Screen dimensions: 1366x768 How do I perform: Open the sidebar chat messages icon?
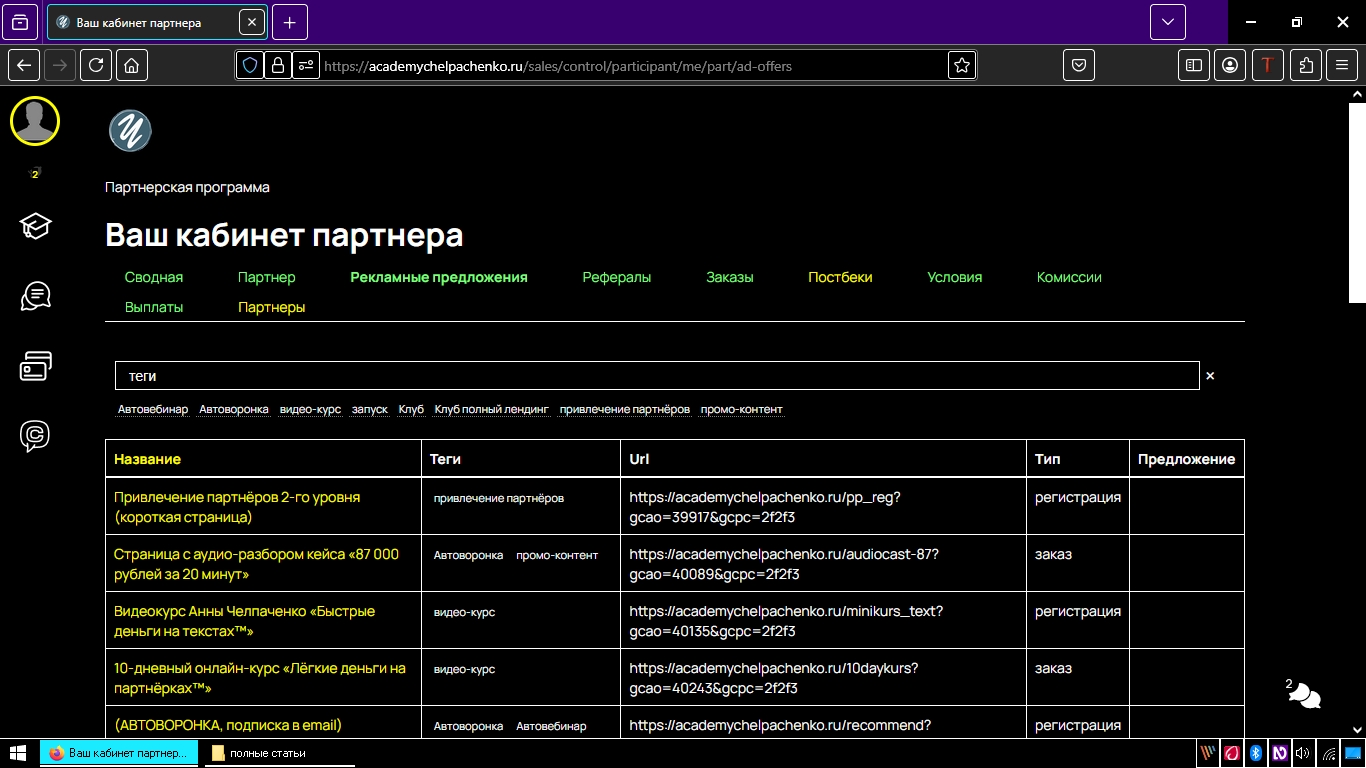35,296
